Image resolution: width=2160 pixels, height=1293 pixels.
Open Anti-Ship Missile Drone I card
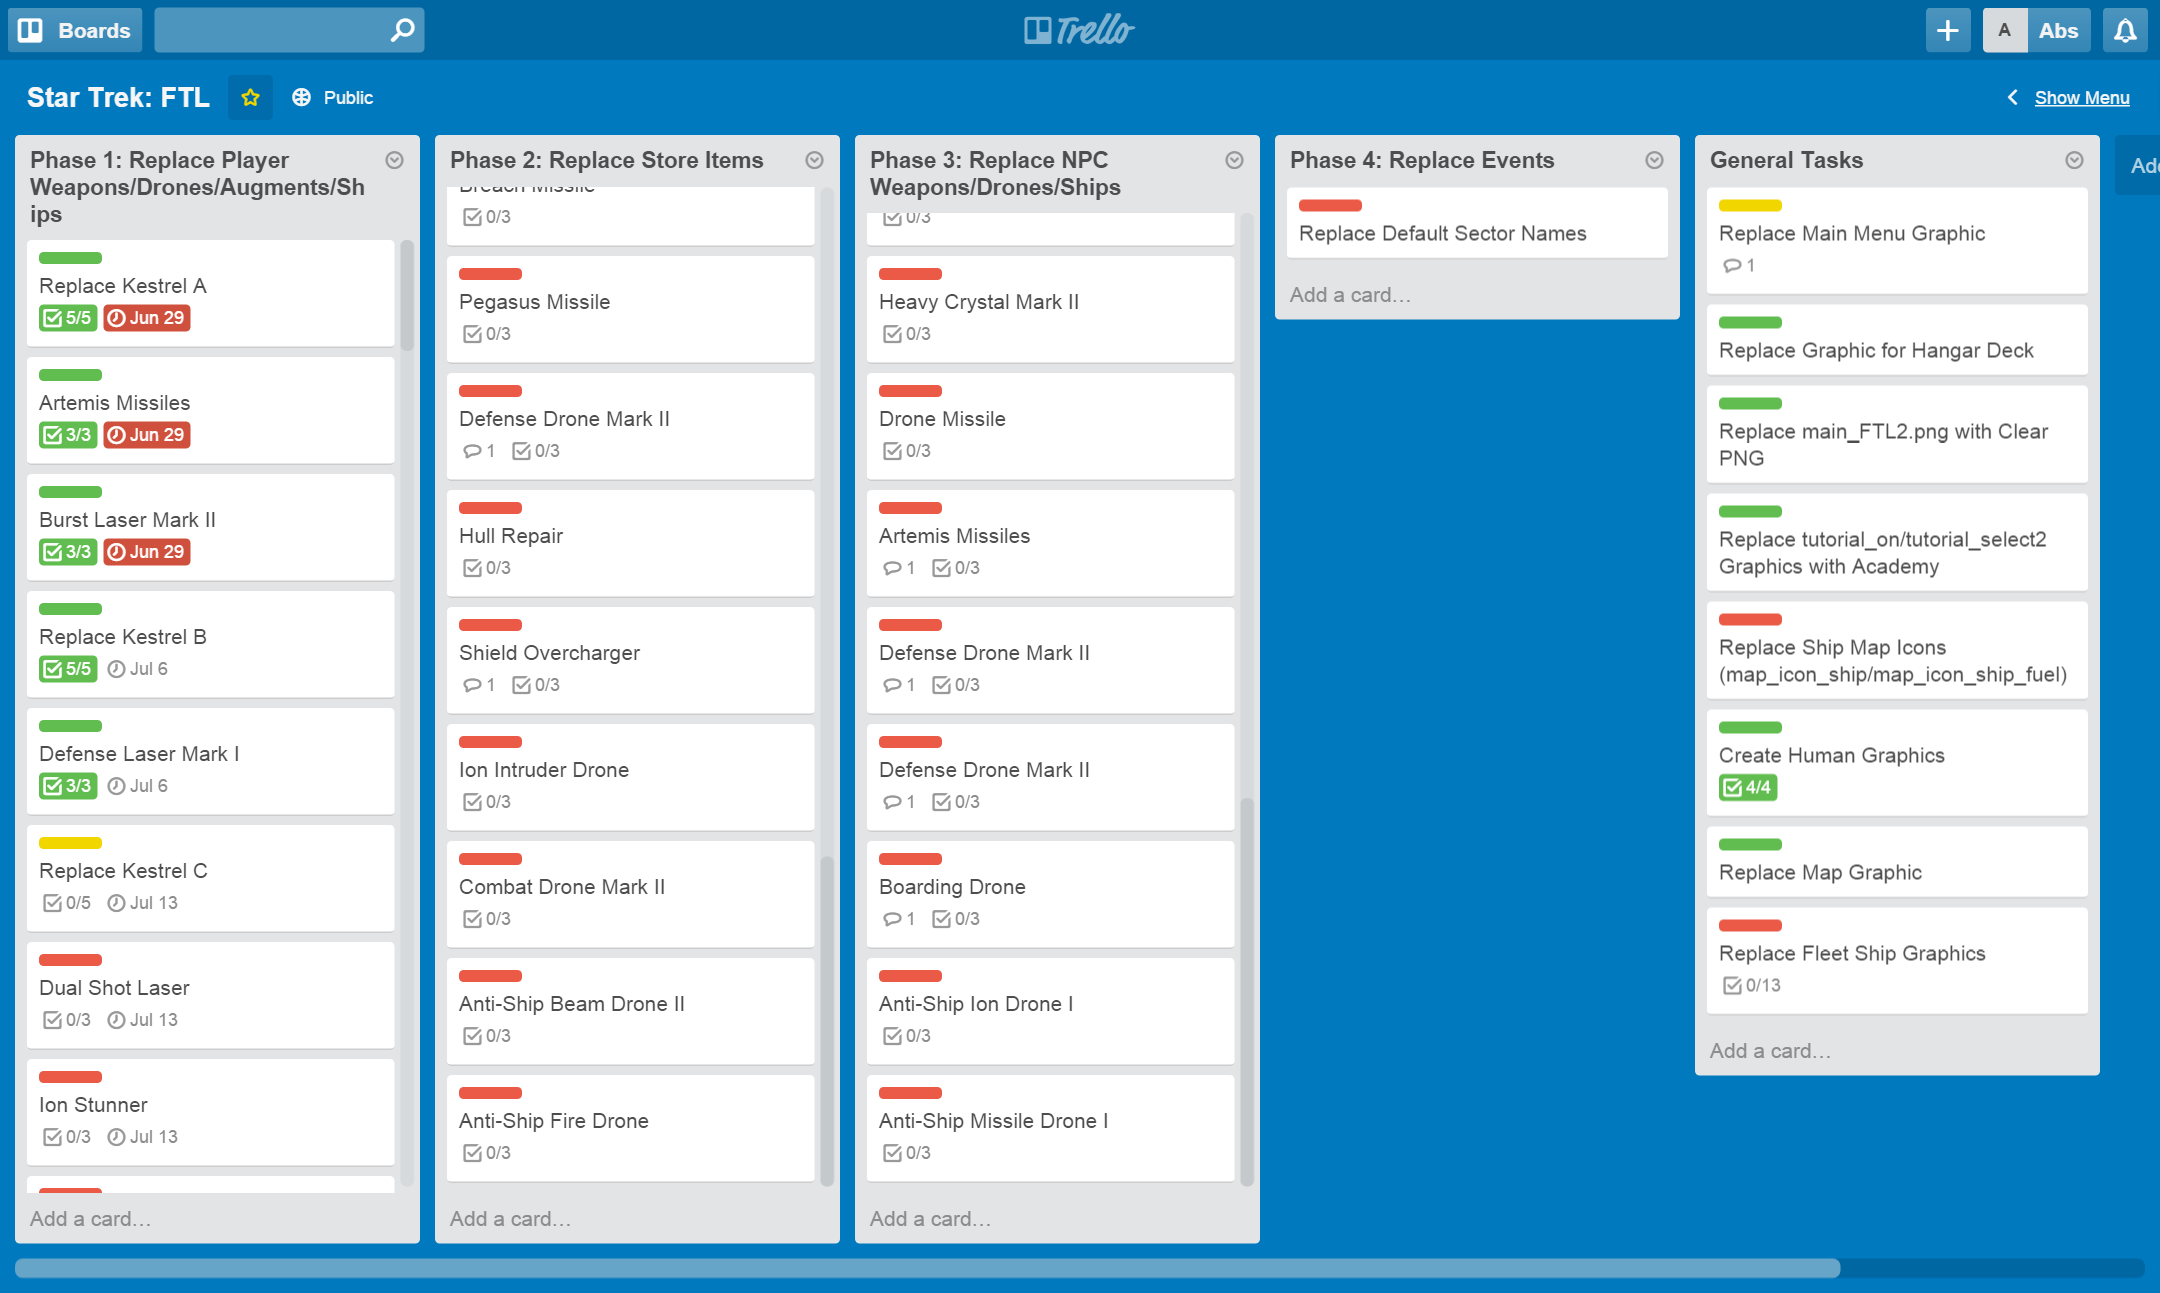coord(1050,1127)
